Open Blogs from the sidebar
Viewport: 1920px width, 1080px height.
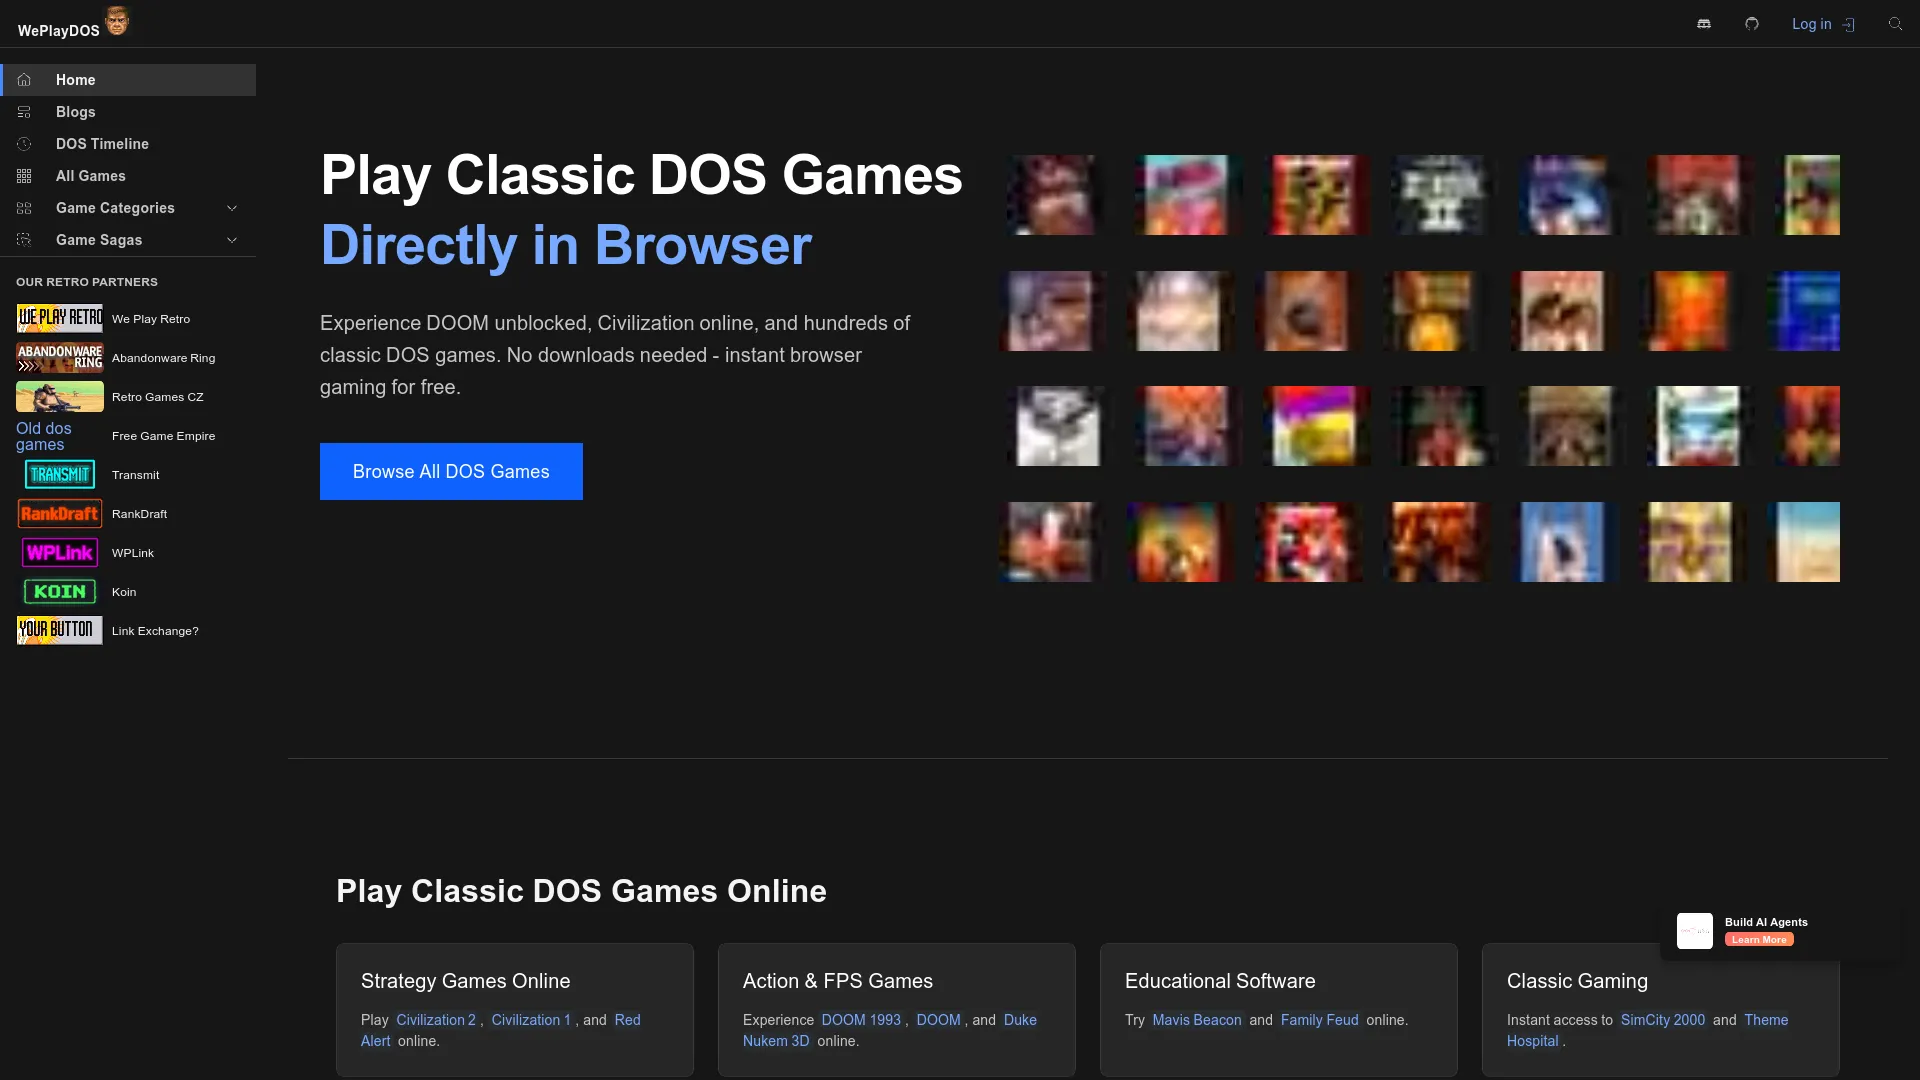coord(128,112)
